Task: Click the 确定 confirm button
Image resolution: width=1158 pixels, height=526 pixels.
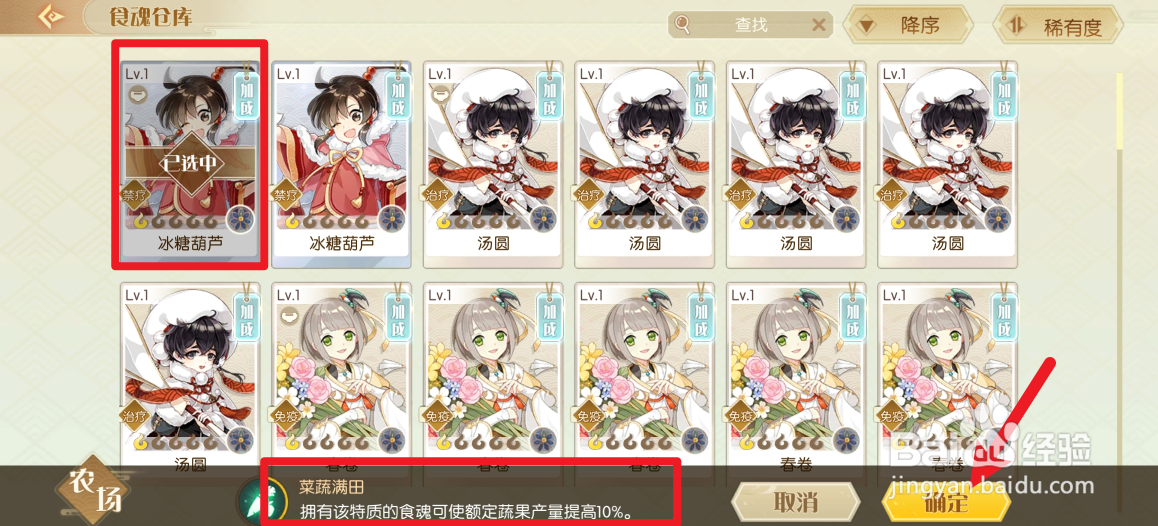Action: pos(946,502)
